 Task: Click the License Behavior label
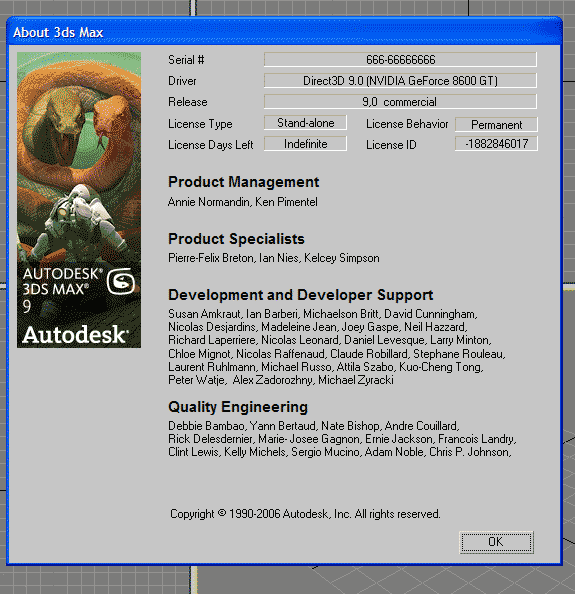coord(407,124)
